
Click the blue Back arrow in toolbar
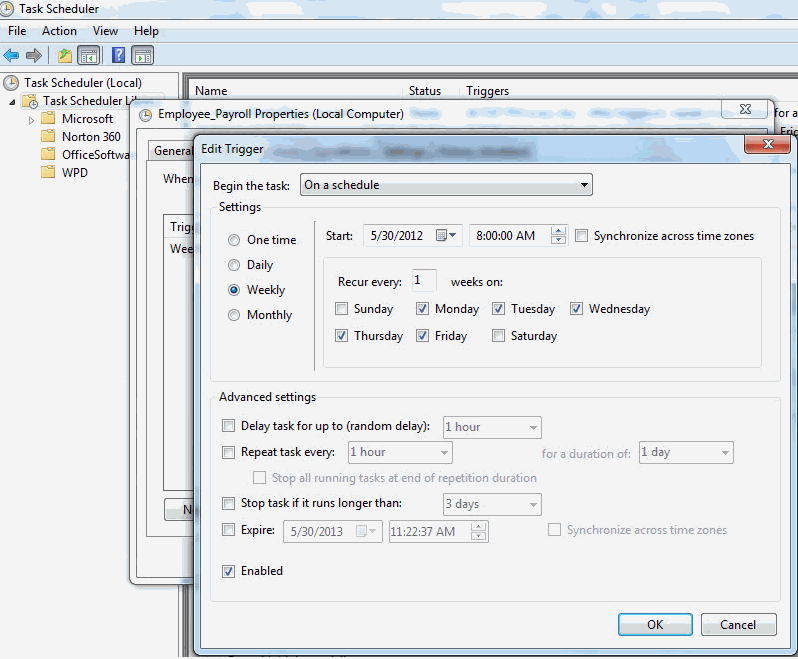click(x=11, y=55)
